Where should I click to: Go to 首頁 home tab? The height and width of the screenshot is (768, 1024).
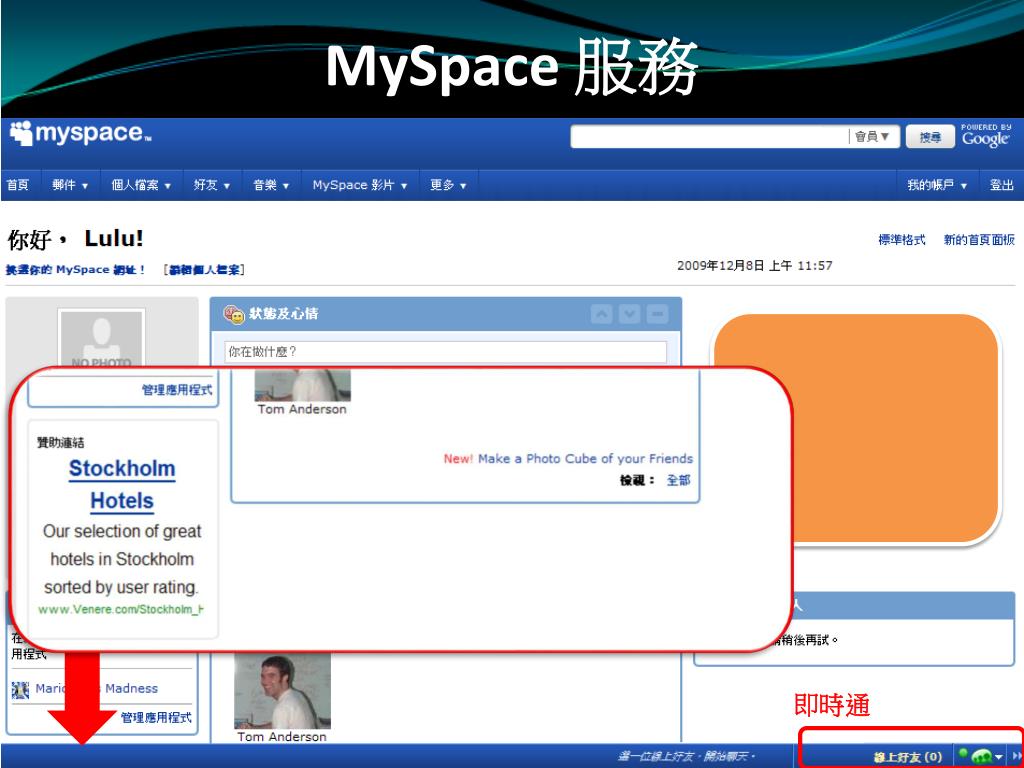pos(18,185)
